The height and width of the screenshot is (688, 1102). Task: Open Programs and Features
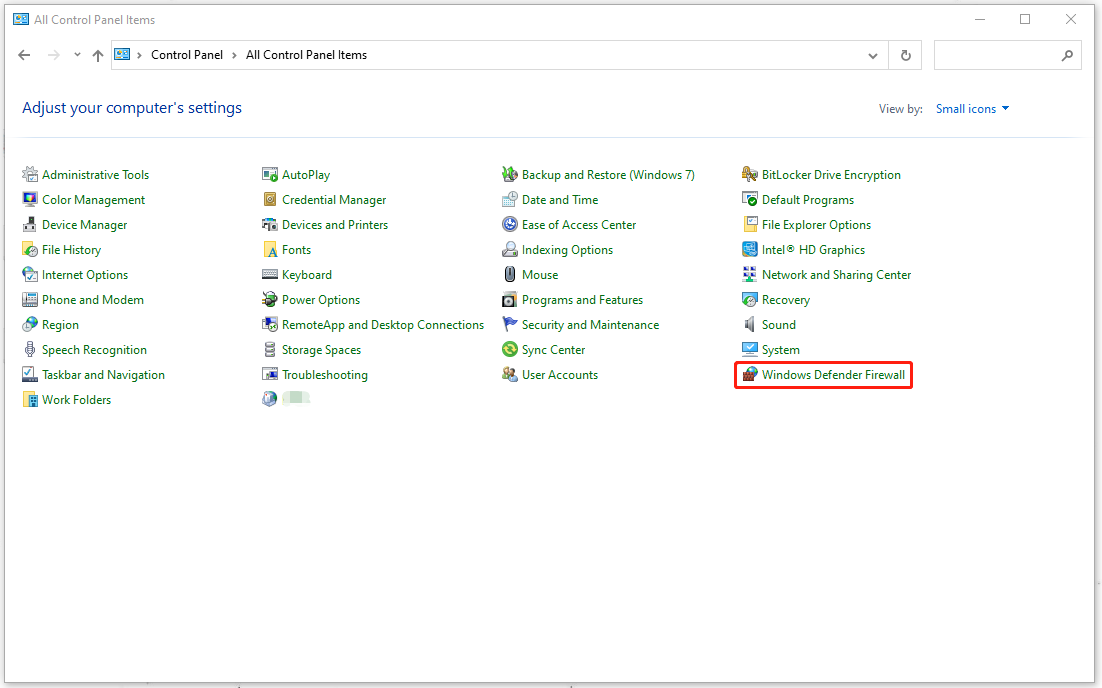[x=582, y=299]
